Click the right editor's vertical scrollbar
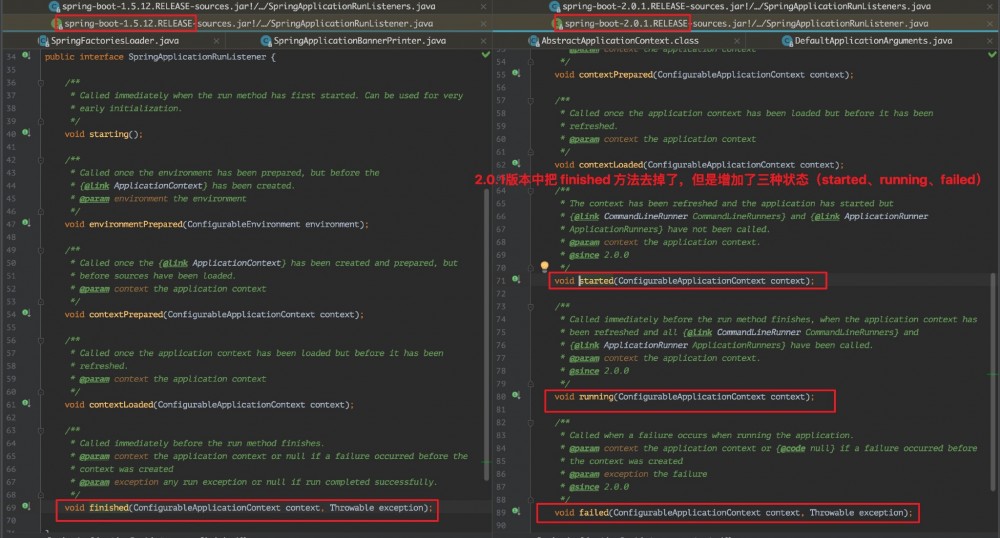This screenshot has height=538, width=1000. point(993,382)
